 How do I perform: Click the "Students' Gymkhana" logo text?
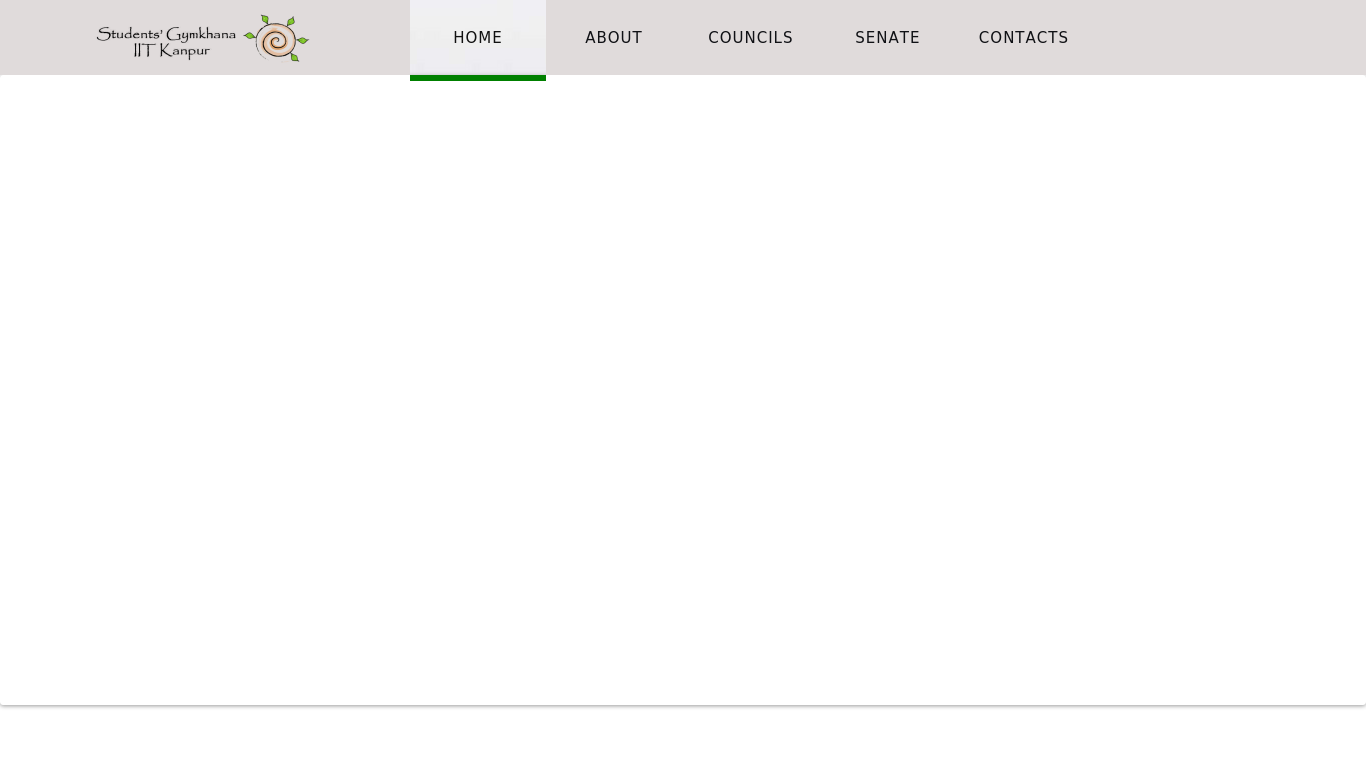[166, 34]
